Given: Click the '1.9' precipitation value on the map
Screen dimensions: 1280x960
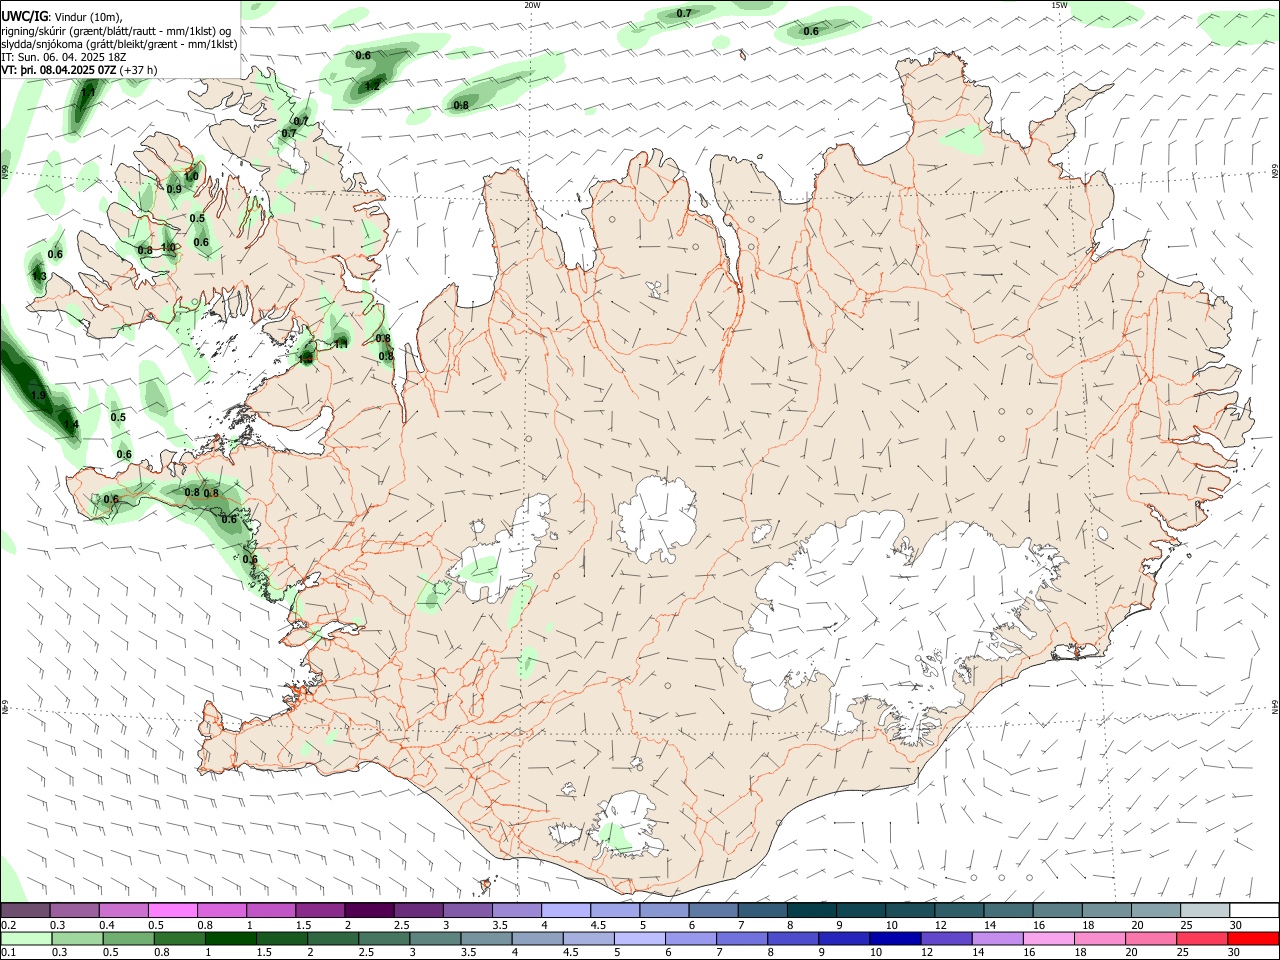Looking at the screenshot, I should coord(38,396).
